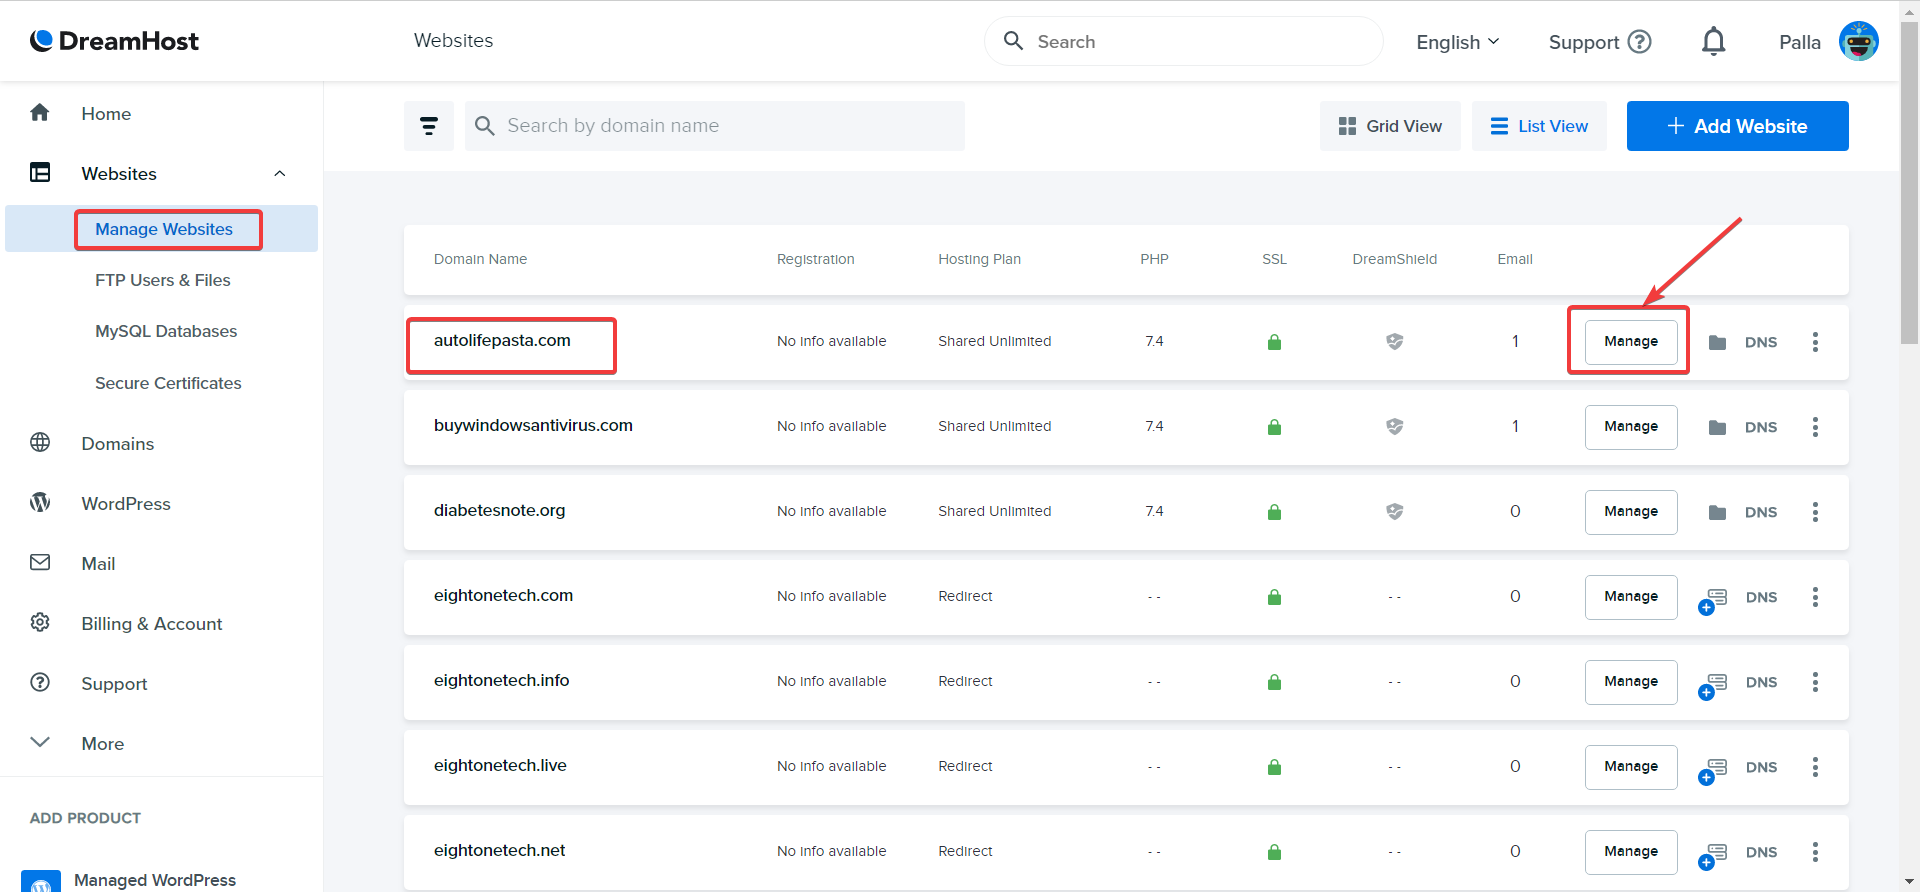
Task: Click SSL lock icon for eightonetech.com
Action: tap(1274, 597)
